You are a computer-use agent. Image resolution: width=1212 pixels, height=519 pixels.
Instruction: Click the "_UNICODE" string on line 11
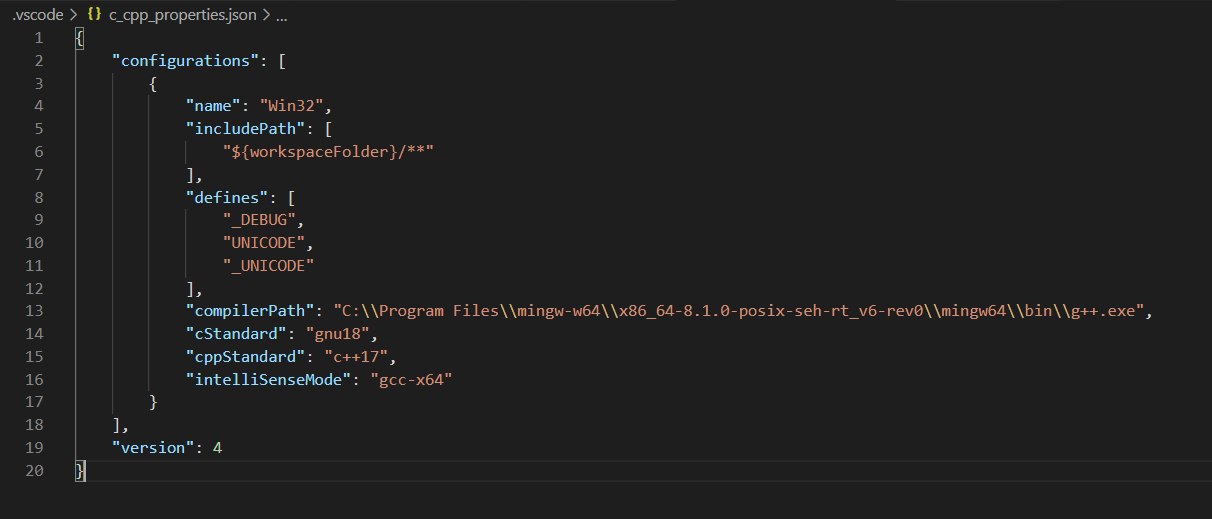[x=270, y=265]
